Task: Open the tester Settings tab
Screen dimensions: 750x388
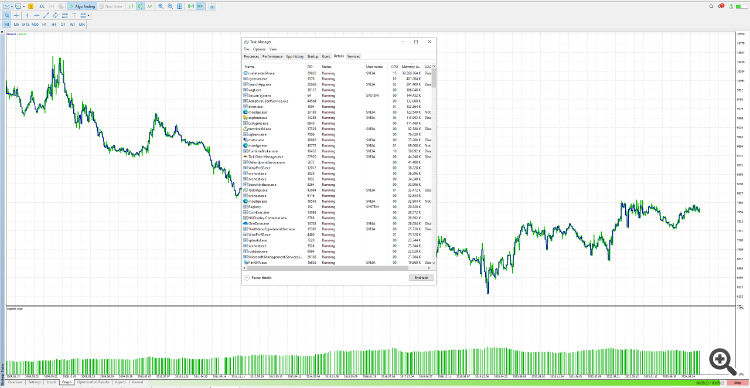Action: pyautogui.click(x=34, y=382)
